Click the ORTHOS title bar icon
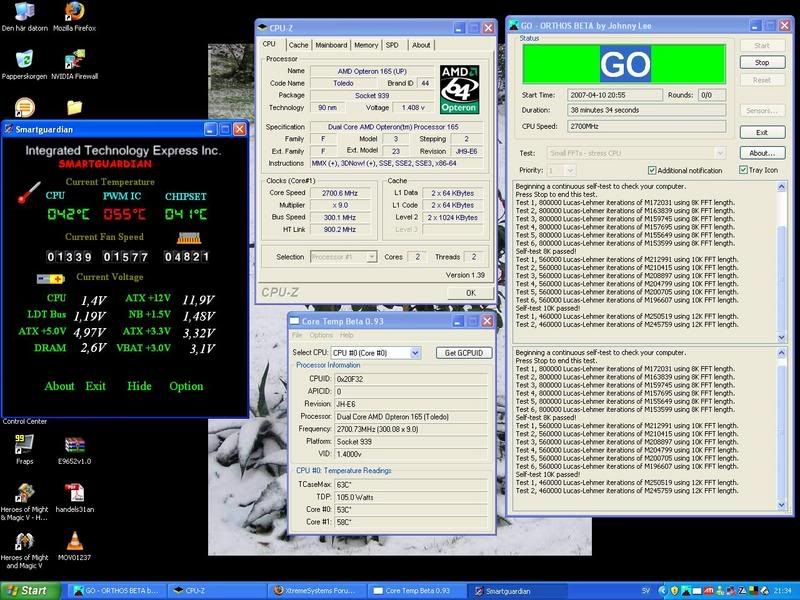The image size is (800, 600). tap(514, 26)
